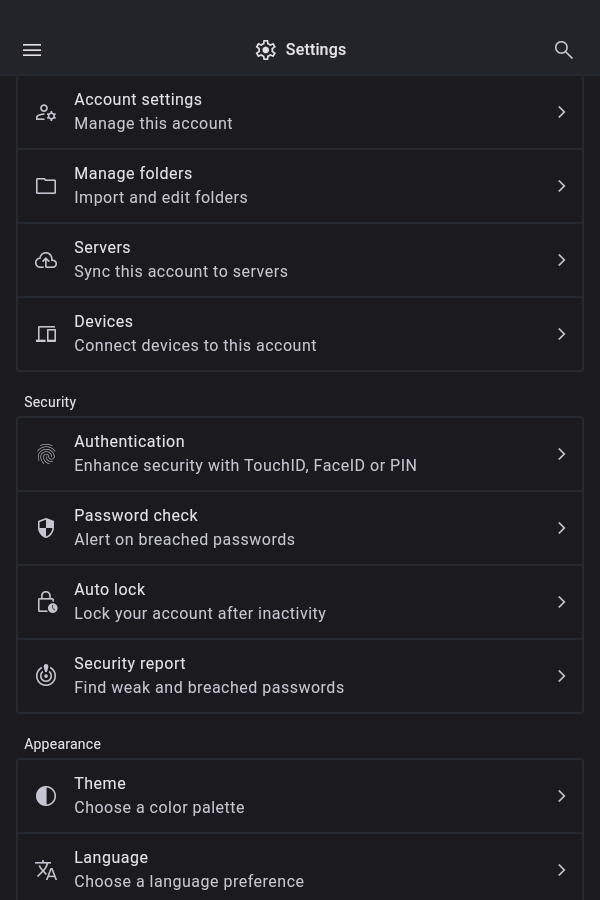Click the Theme half-circle contrast icon

click(46, 796)
